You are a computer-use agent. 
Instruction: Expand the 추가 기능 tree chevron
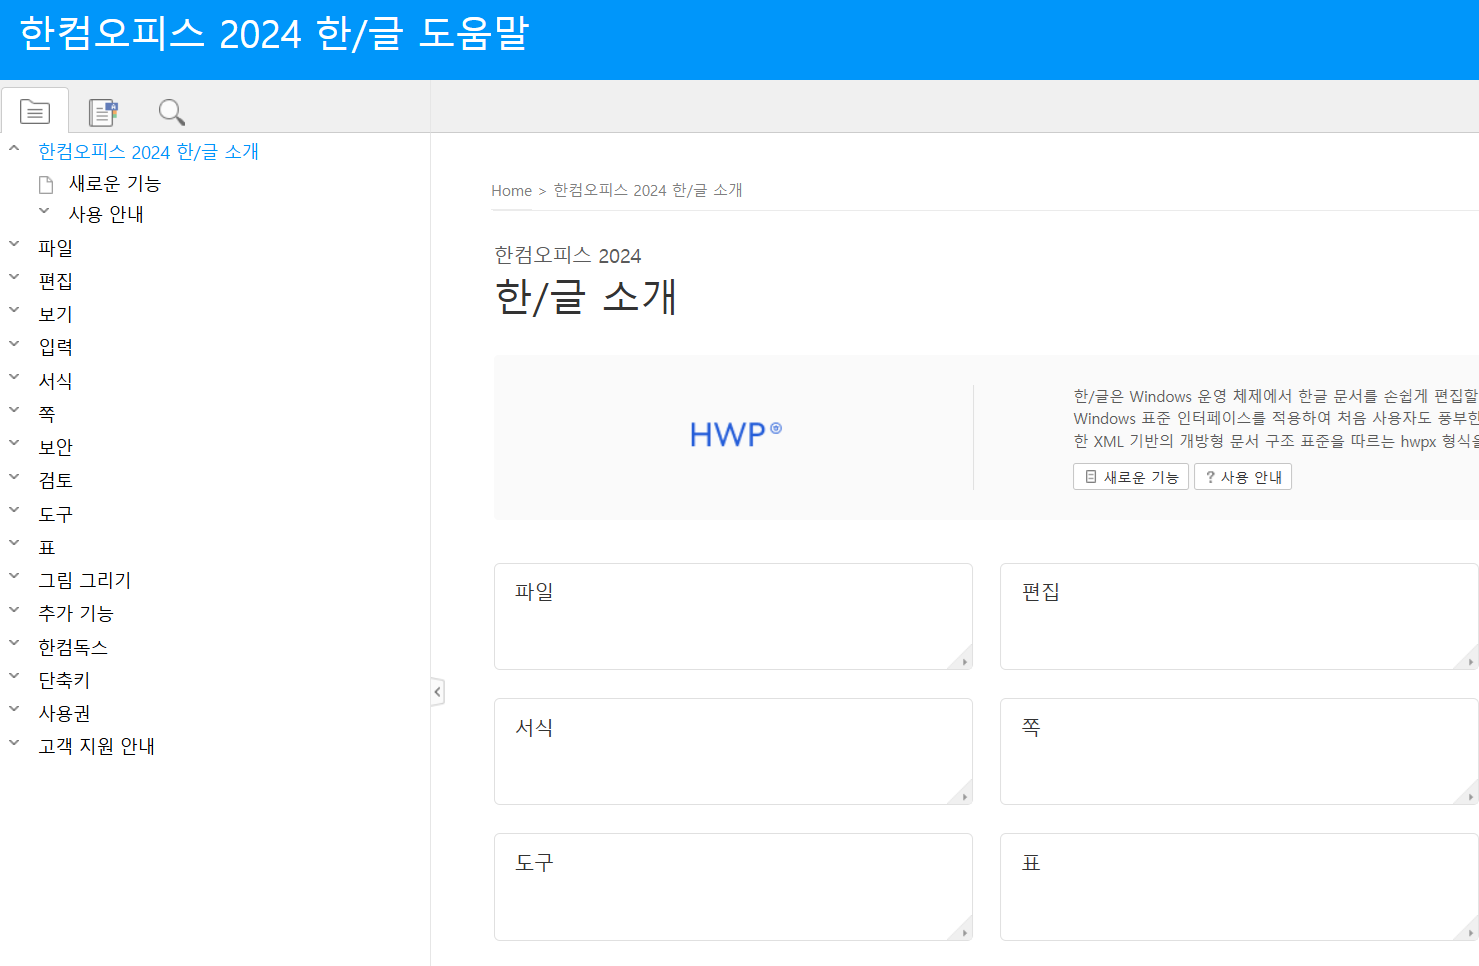tap(14, 609)
